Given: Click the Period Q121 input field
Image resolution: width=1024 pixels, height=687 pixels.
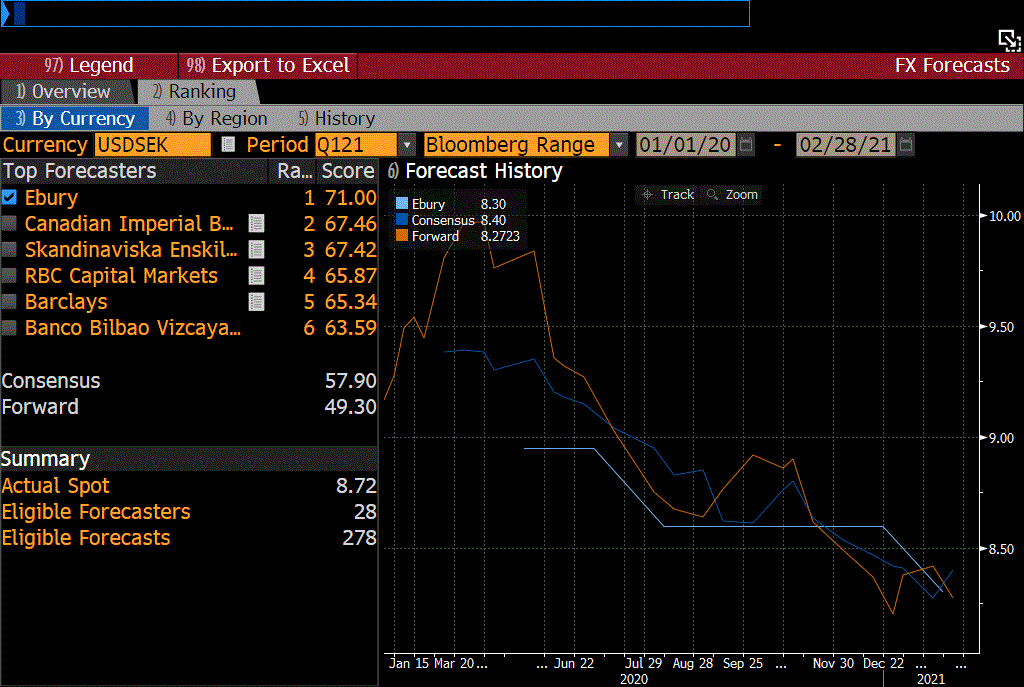Looking at the screenshot, I should pyautogui.click(x=355, y=144).
